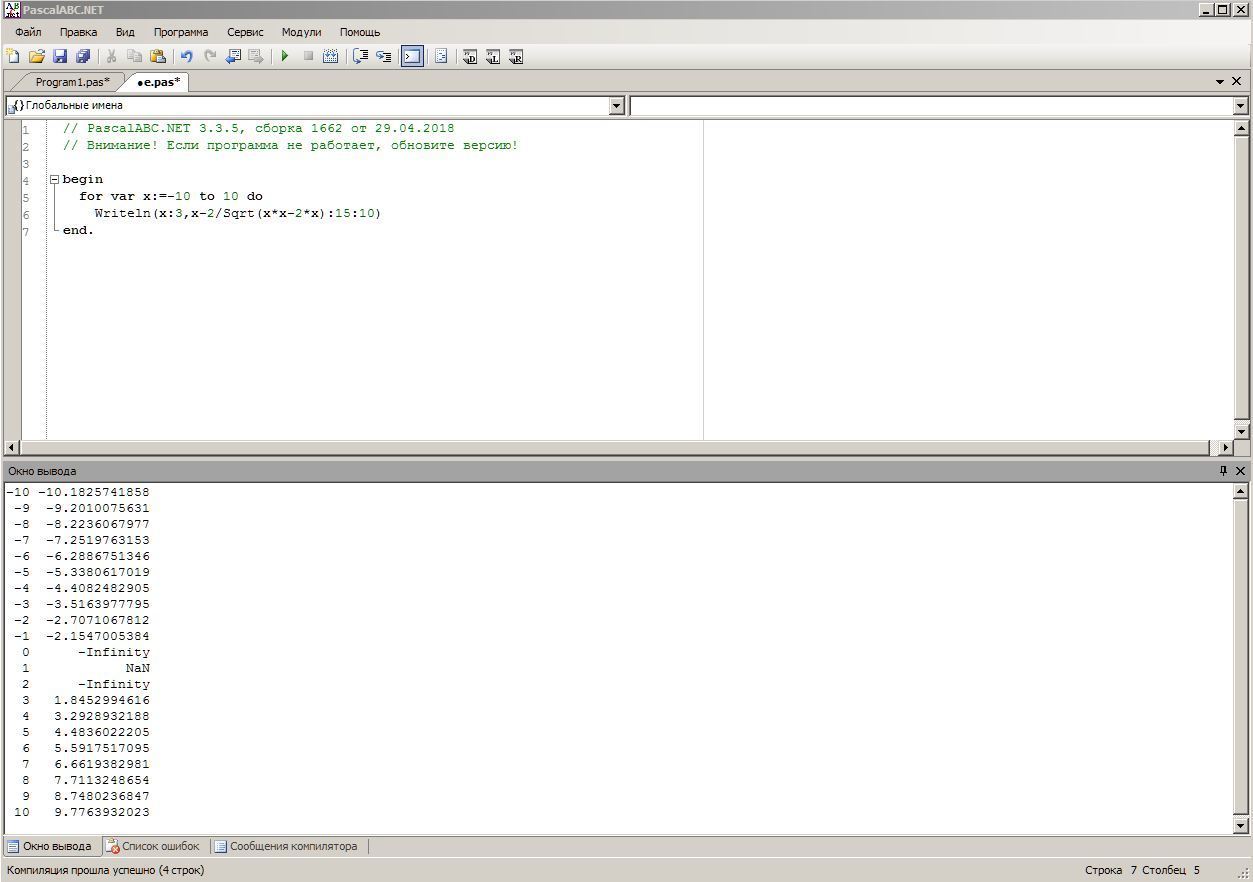Copy selection toolbar icon

tap(134, 57)
